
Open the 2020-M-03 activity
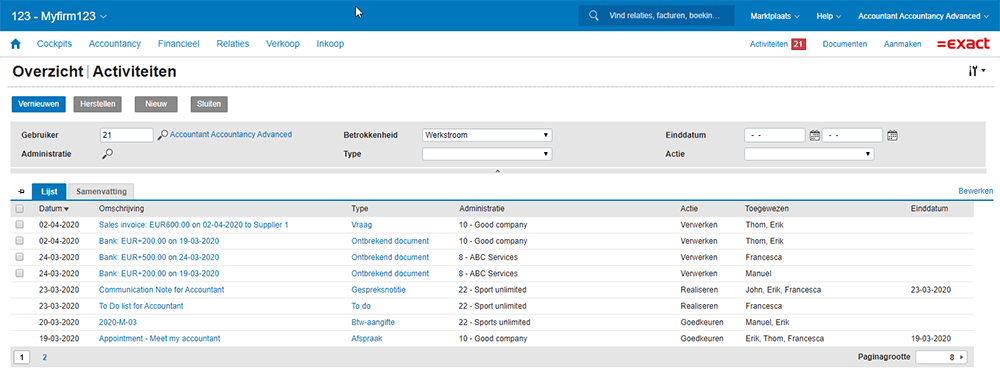(x=118, y=322)
